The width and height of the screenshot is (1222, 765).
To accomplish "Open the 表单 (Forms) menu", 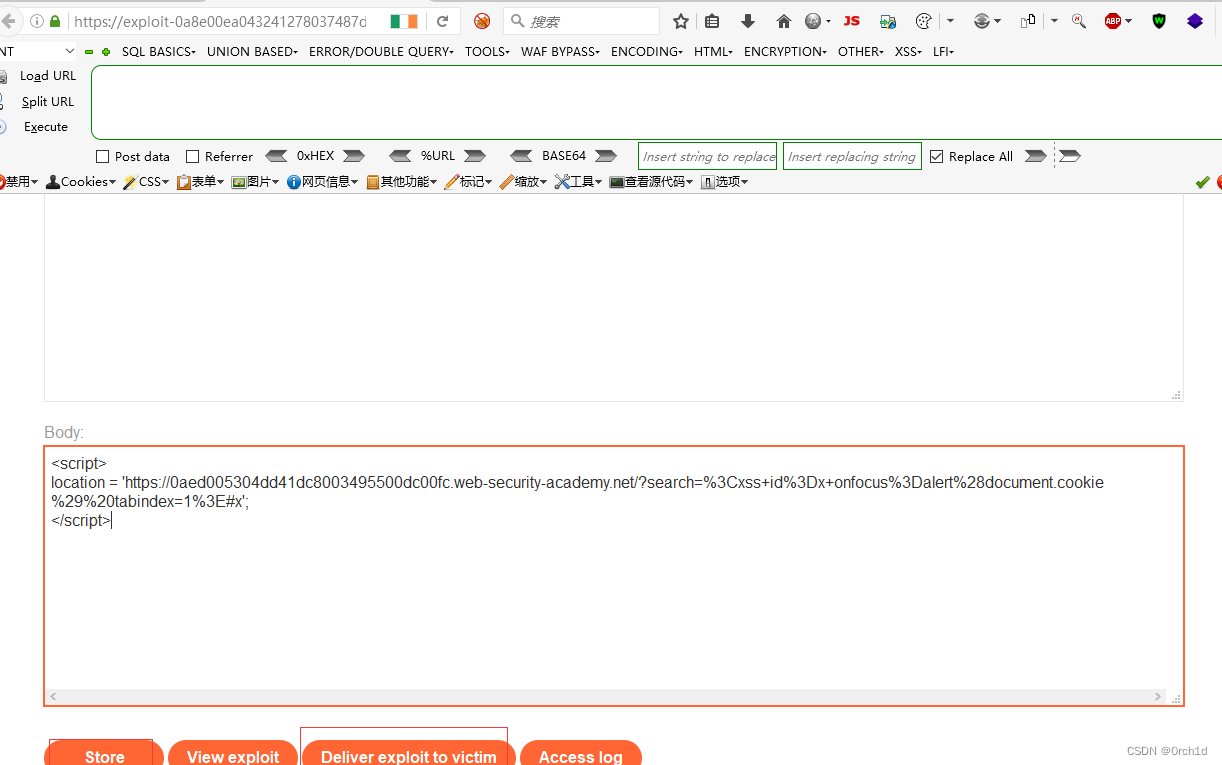I will (x=200, y=182).
